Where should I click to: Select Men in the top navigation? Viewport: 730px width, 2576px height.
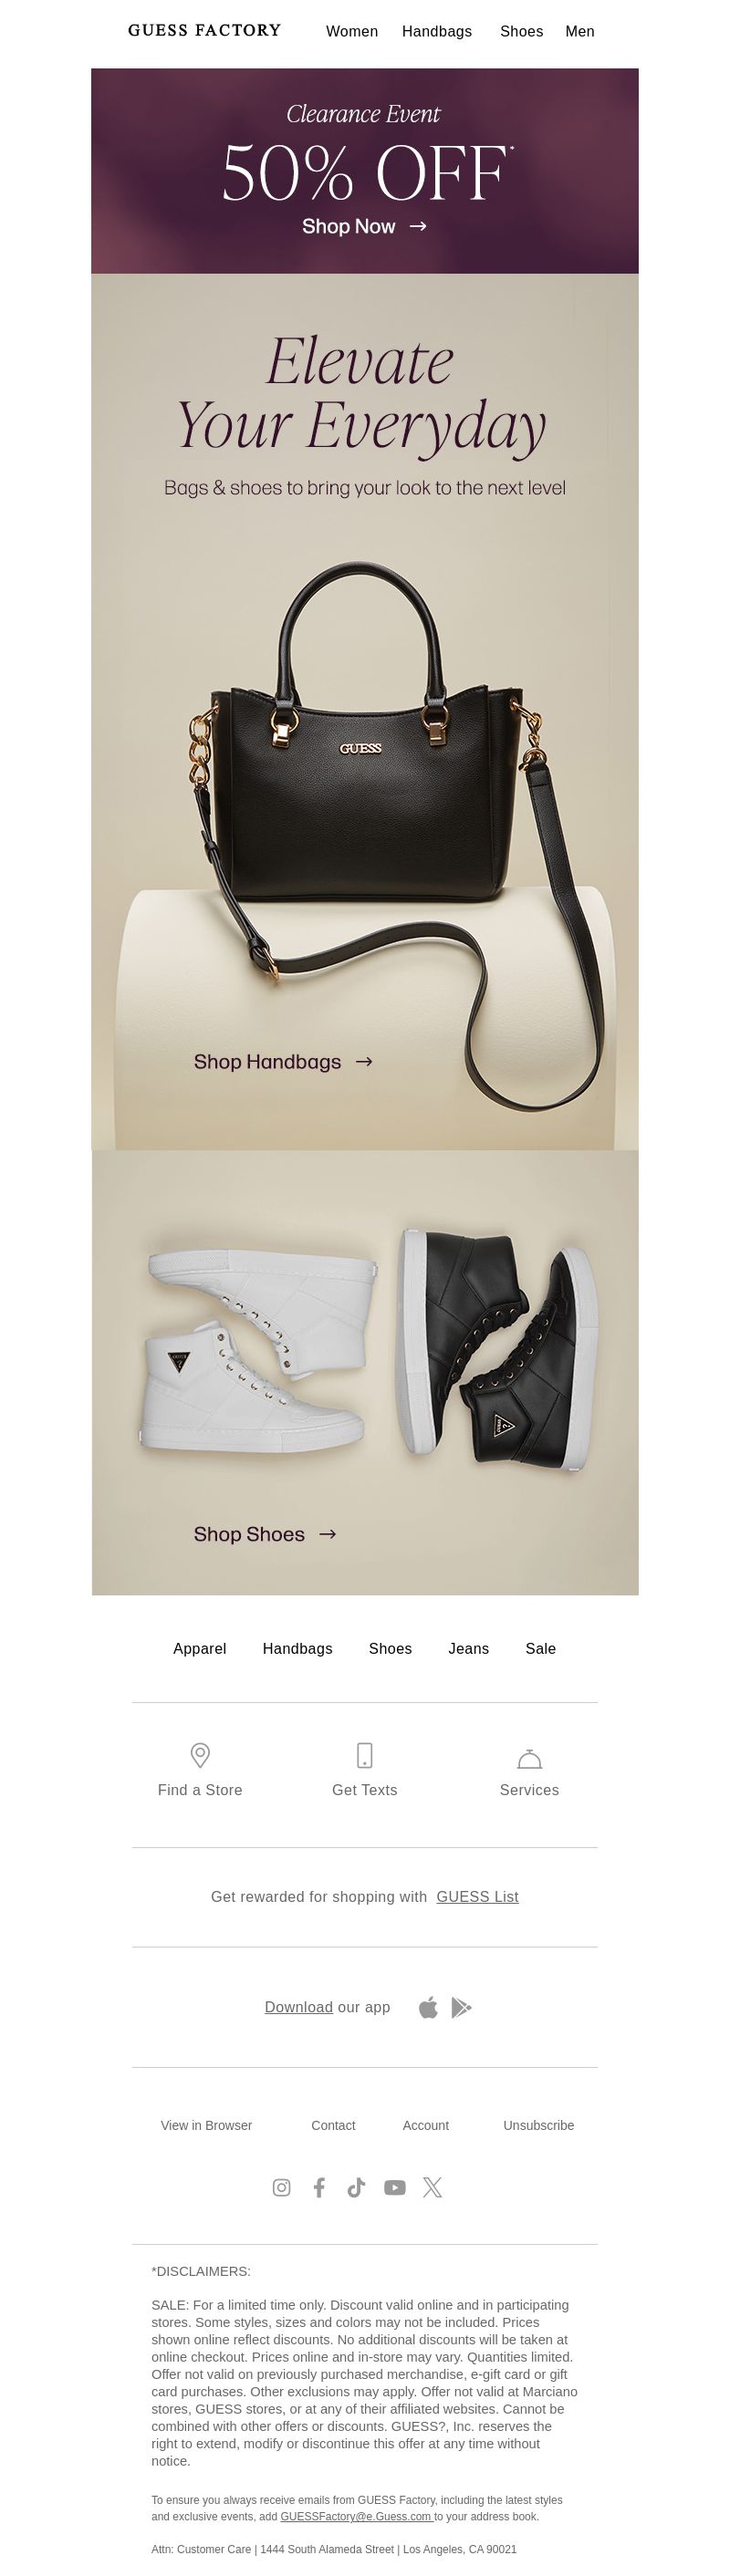(x=580, y=31)
